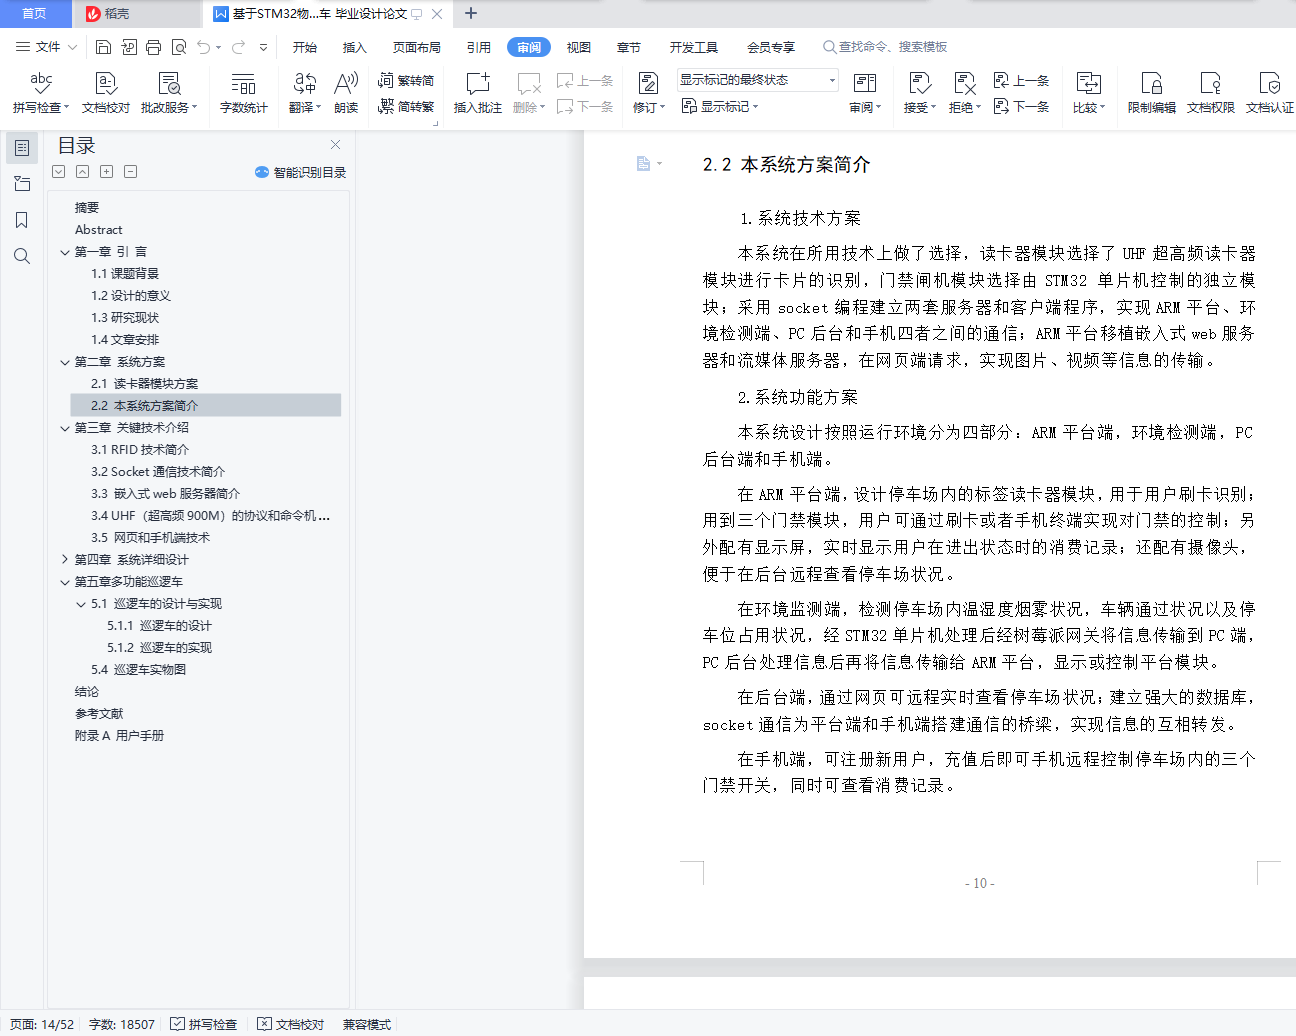This screenshot has width=1296, height=1036.
Task: Switch to the 章节 ribbon tab
Action: point(629,47)
